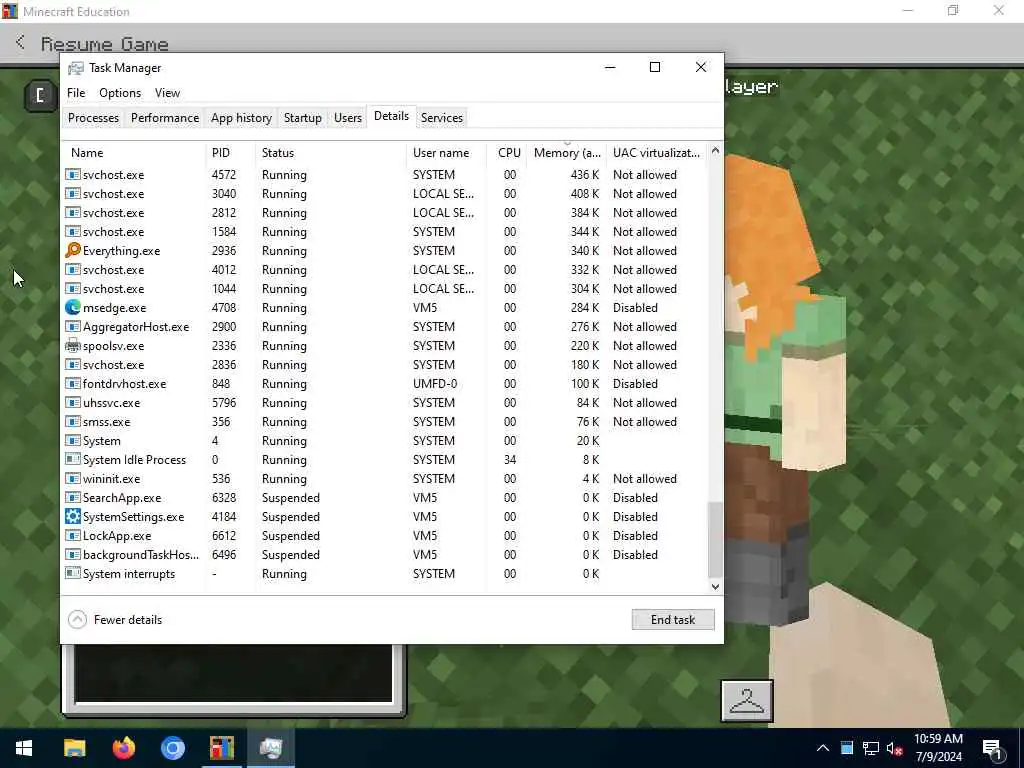Select the backgroundTaskHos... process name
The image size is (1024, 768).
tap(140, 554)
